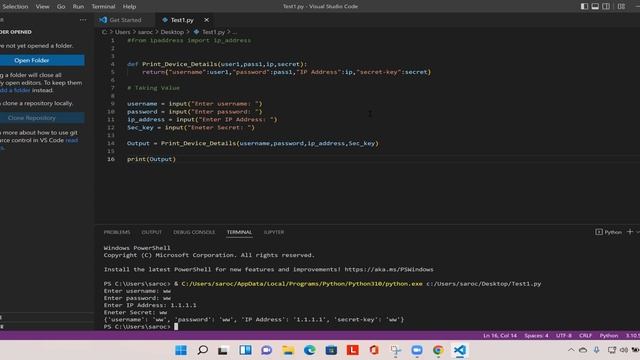Click the microphone tray icon
640x360 pixels.
(596, 350)
